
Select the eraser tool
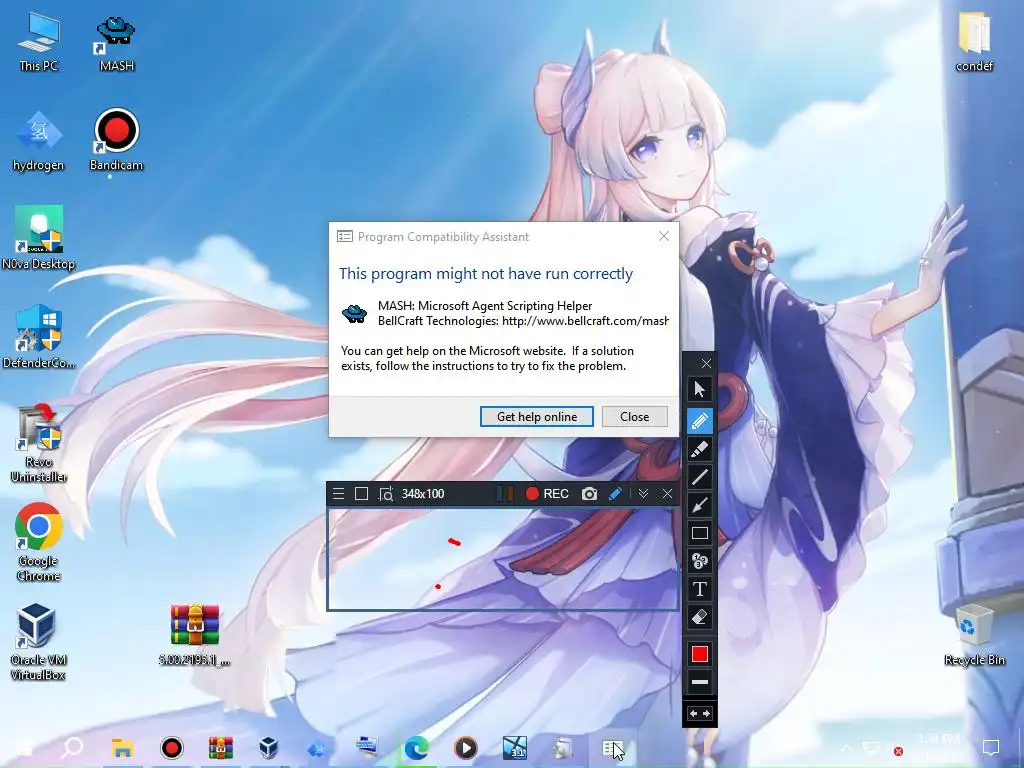(699, 617)
